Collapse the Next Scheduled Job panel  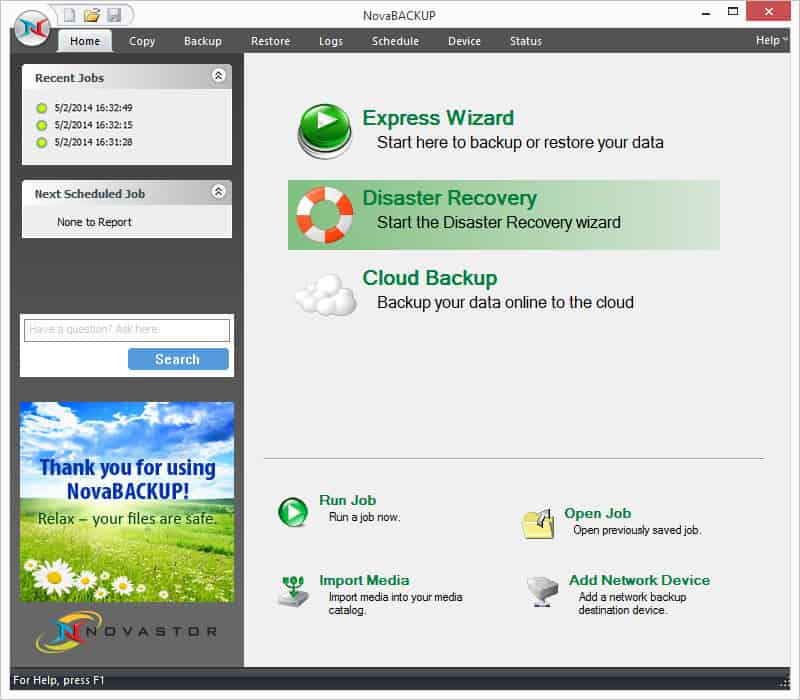click(x=218, y=192)
